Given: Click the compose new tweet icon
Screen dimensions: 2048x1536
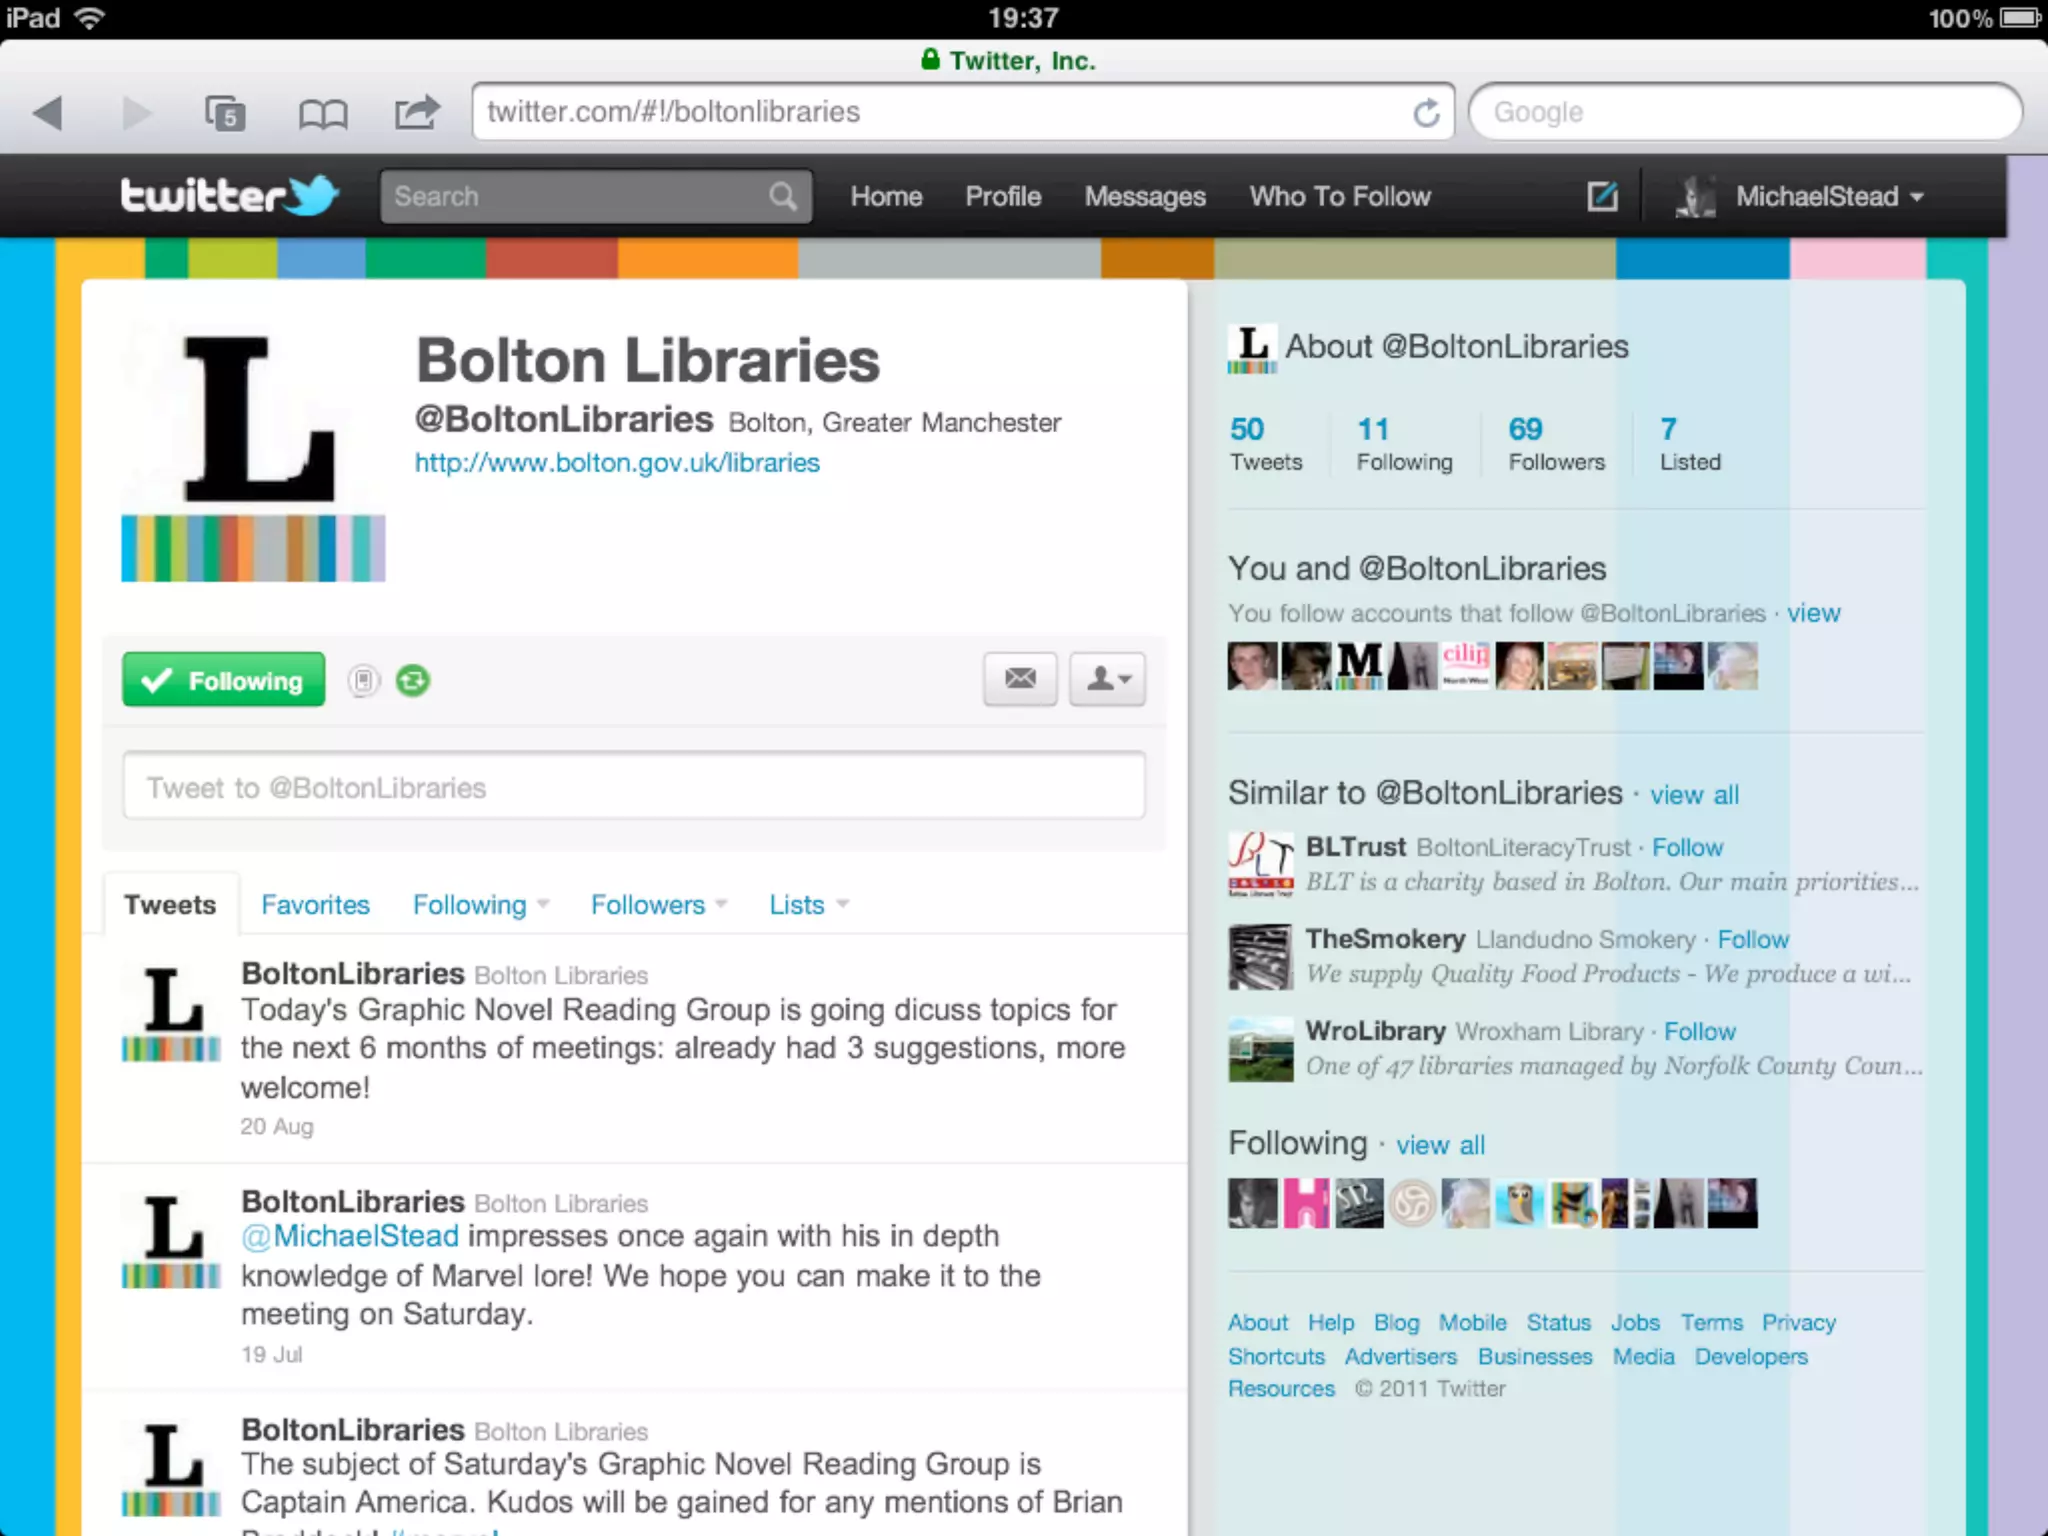Looking at the screenshot, I should pos(1602,196).
